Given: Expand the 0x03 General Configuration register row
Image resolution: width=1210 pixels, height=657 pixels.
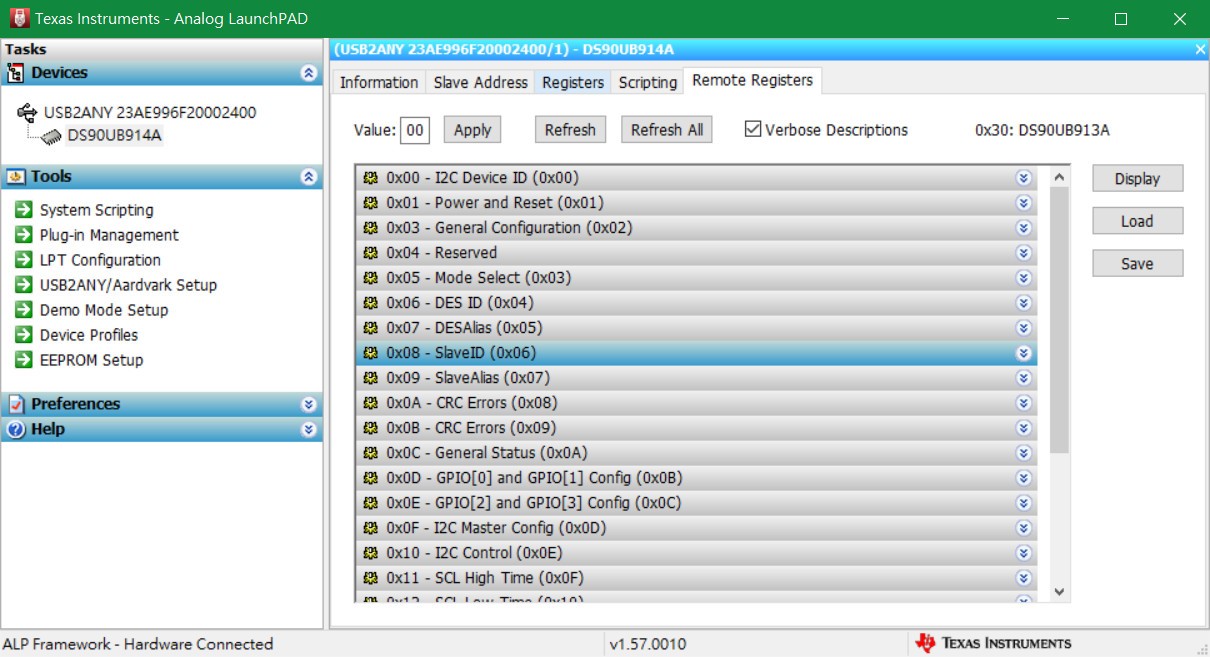Looking at the screenshot, I should [x=1023, y=228].
